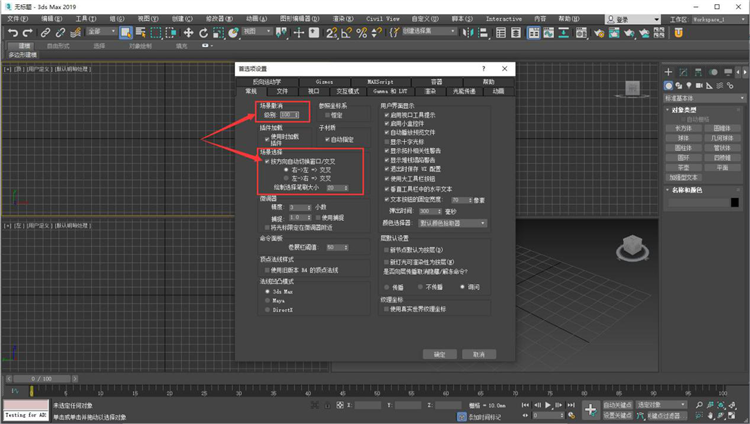Viewport: 750px width, 424px height.
Task: Open the 全部 selection filter dropdown
Action: 102,31
